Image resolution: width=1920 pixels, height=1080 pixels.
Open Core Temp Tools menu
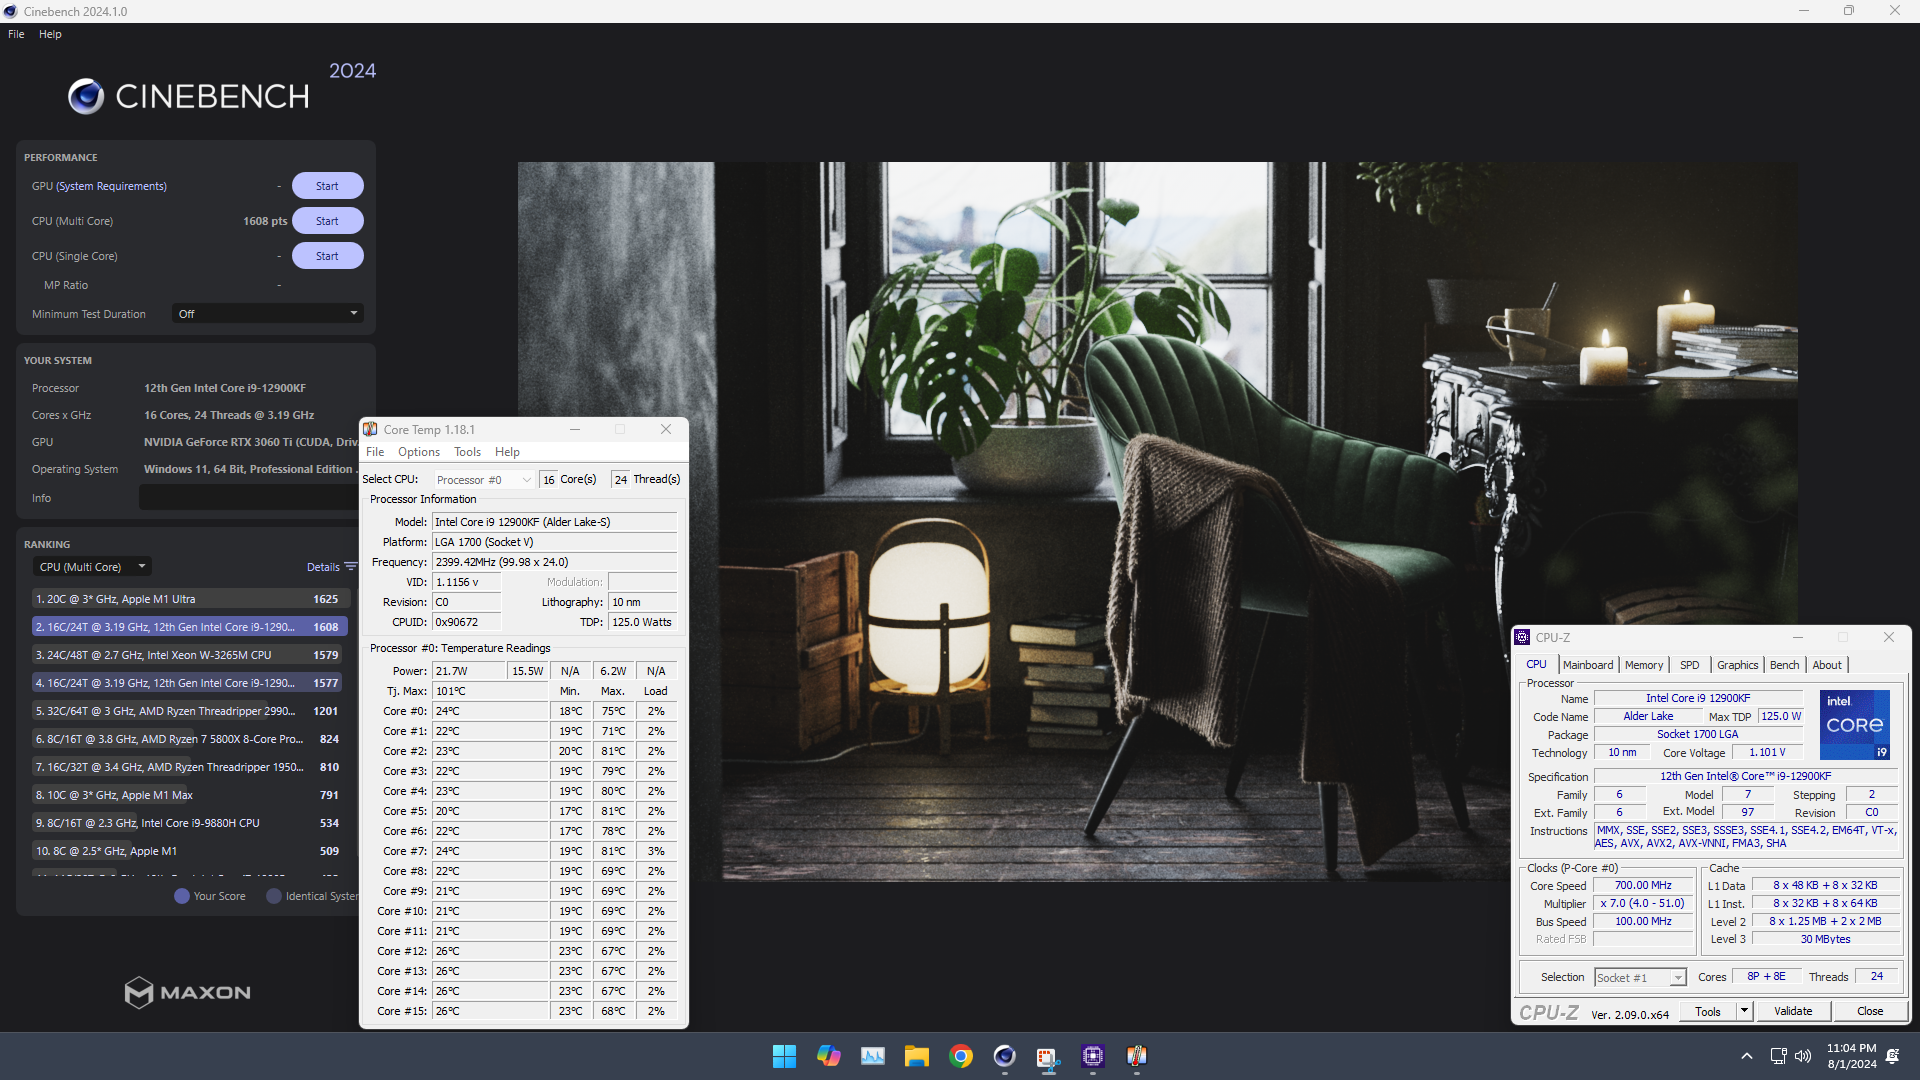pyautogui.click(x=467, y=452)
